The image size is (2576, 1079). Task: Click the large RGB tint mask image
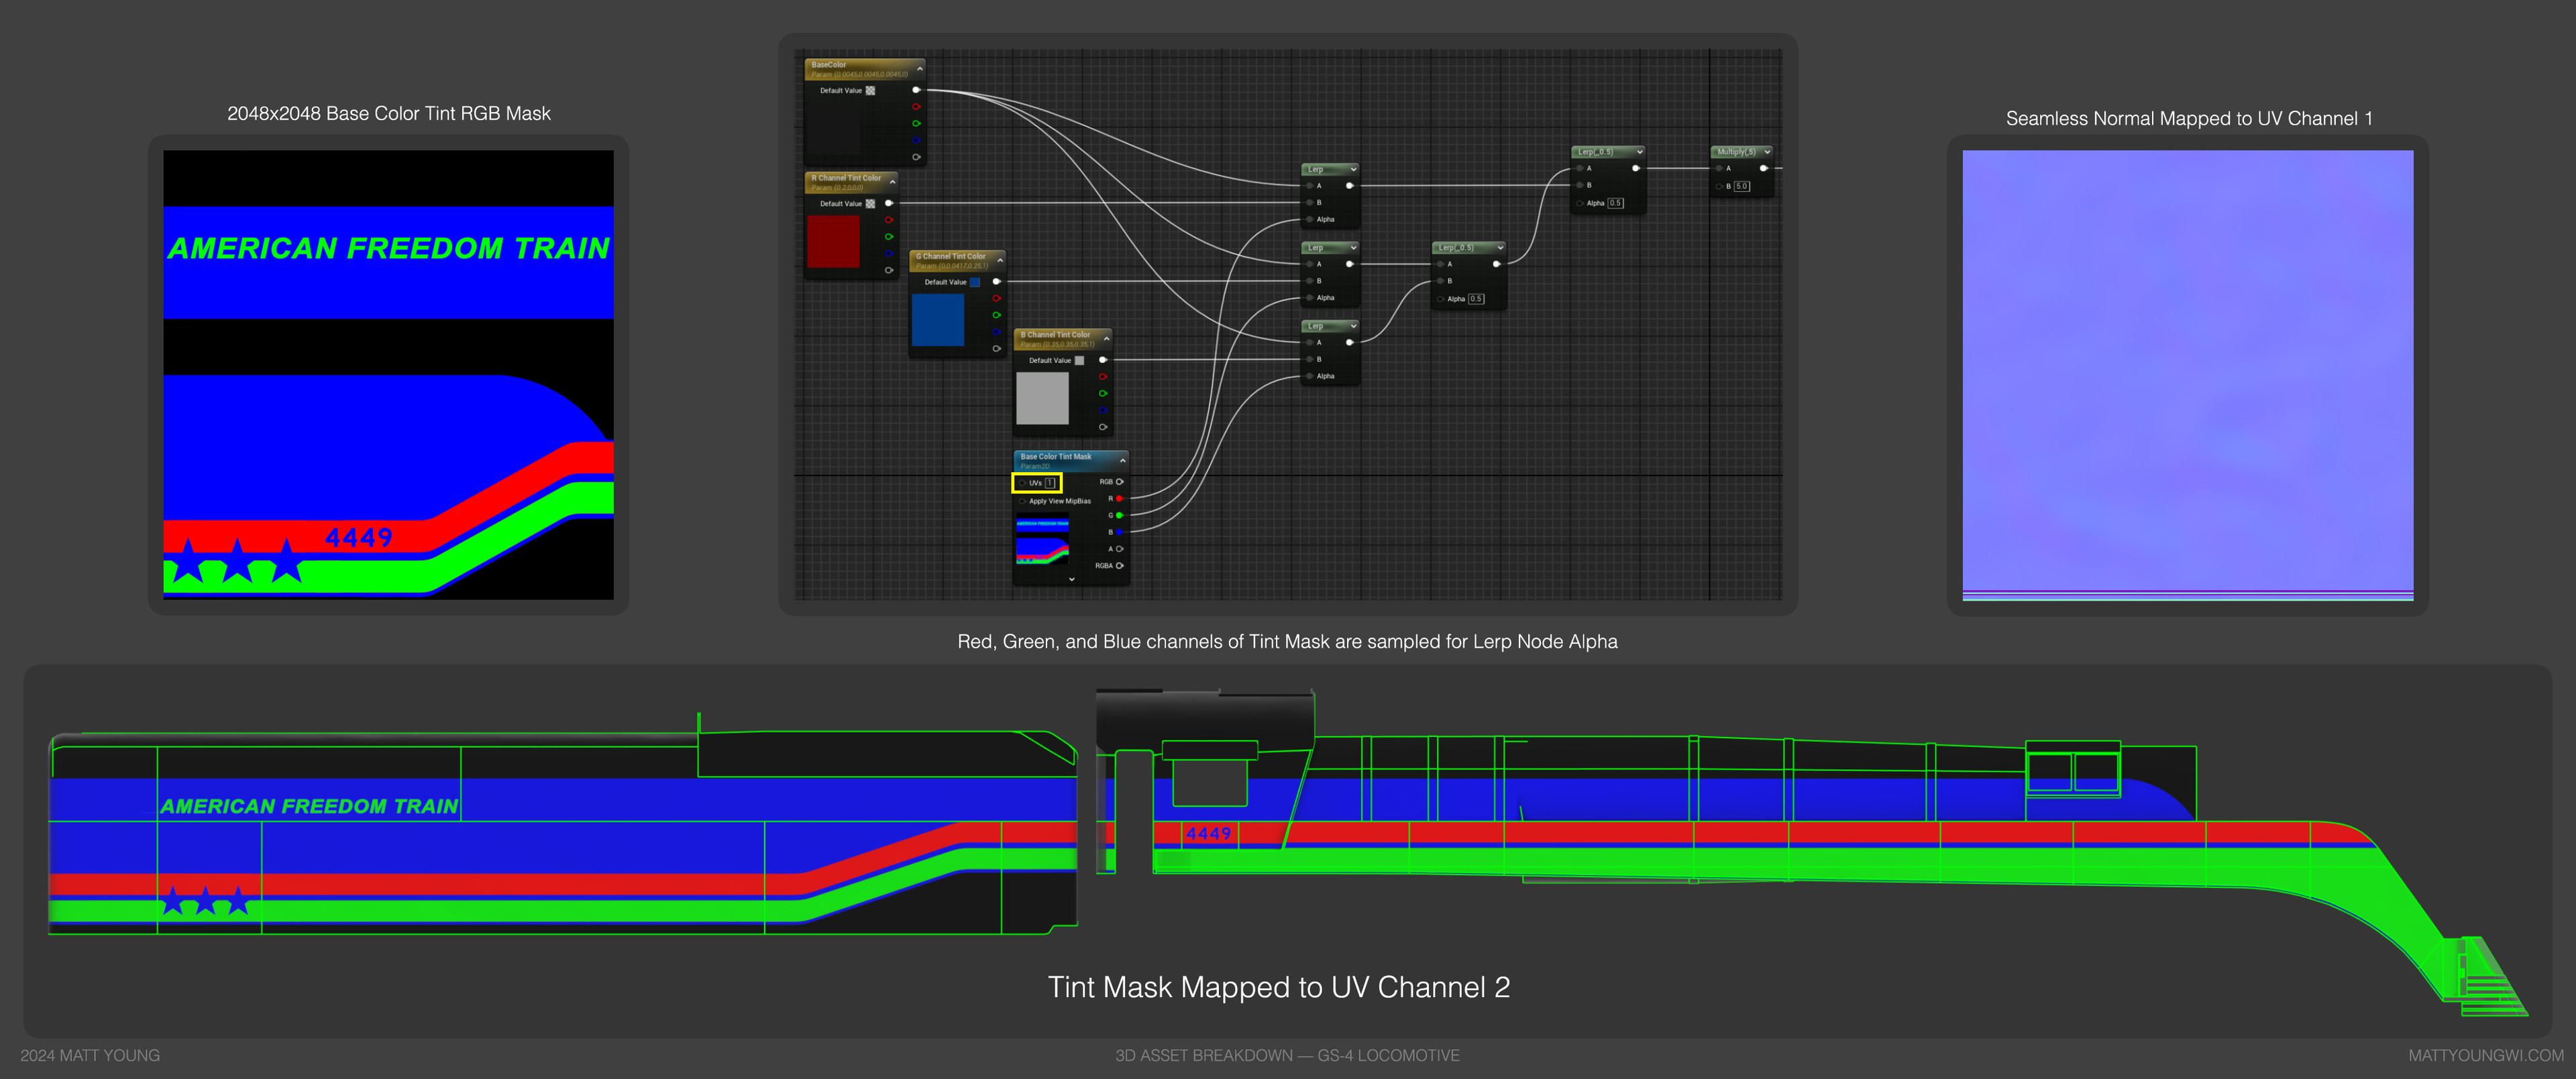[389, 375]
